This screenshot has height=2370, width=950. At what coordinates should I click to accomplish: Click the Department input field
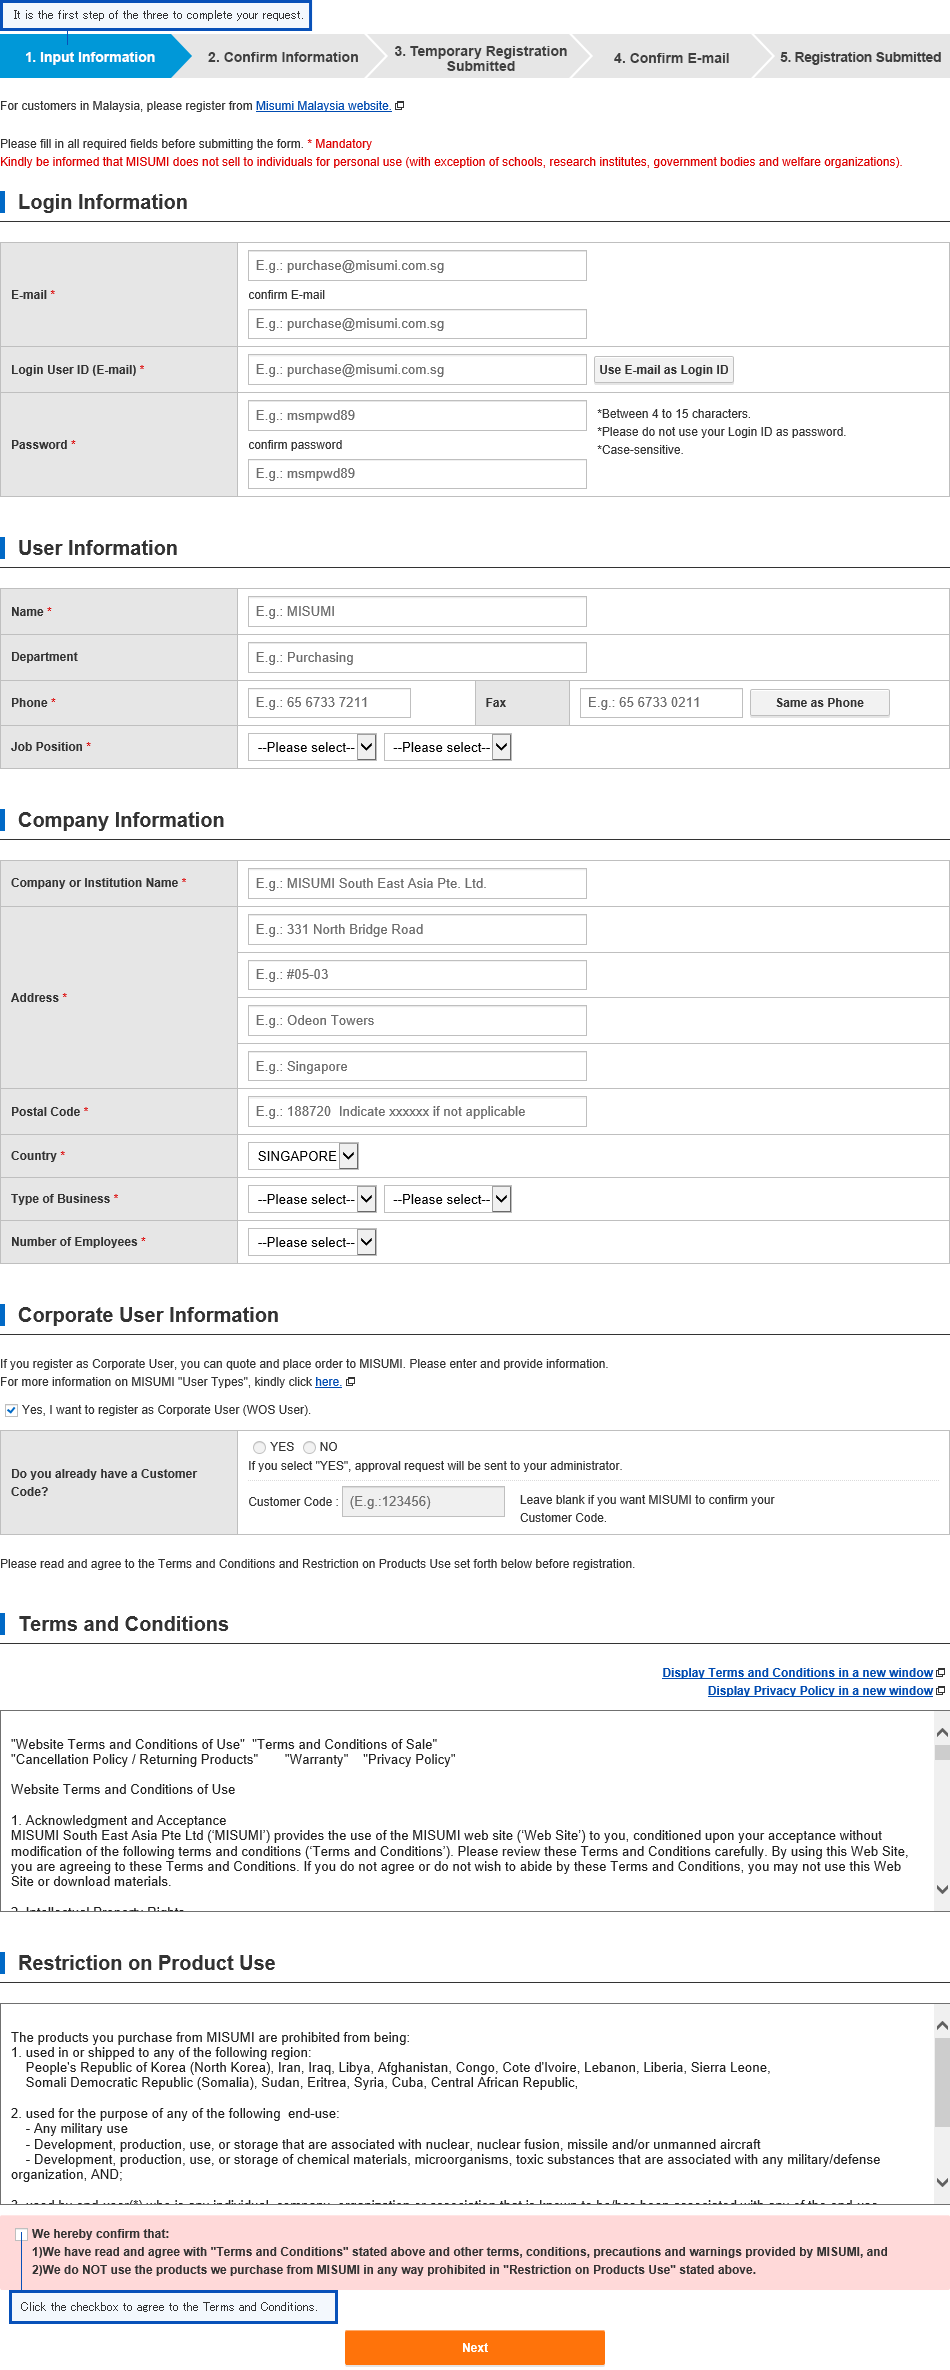point(417,658)
